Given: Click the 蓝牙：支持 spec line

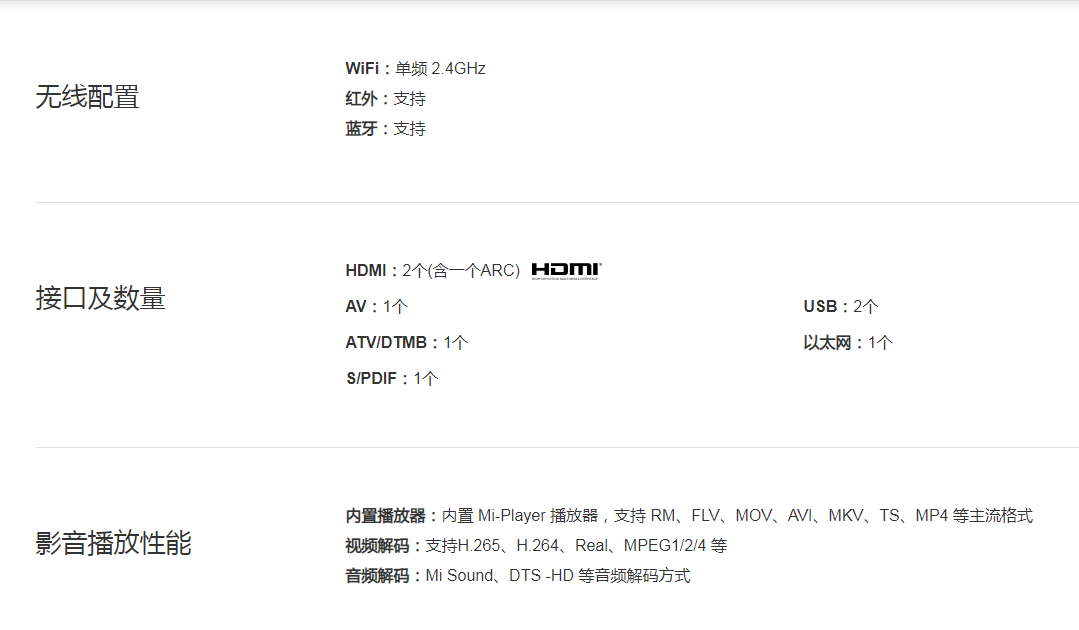Looking at the screenshot, I should [x=385, y=129].
